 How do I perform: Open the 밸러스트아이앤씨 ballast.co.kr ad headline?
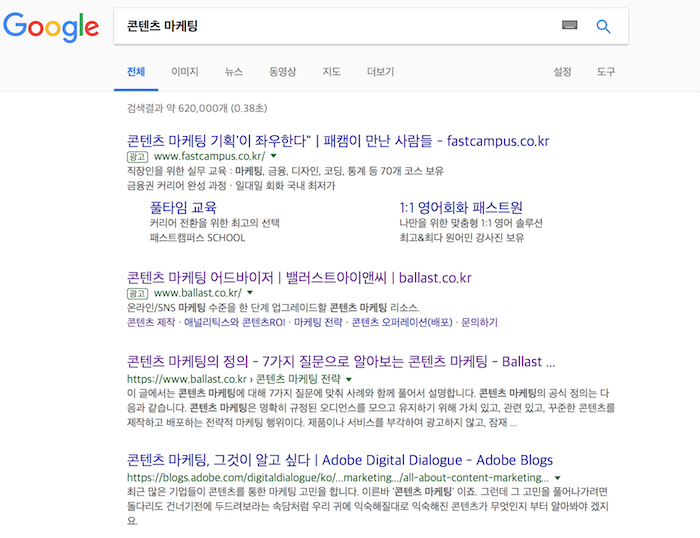[x=299, y=278]
